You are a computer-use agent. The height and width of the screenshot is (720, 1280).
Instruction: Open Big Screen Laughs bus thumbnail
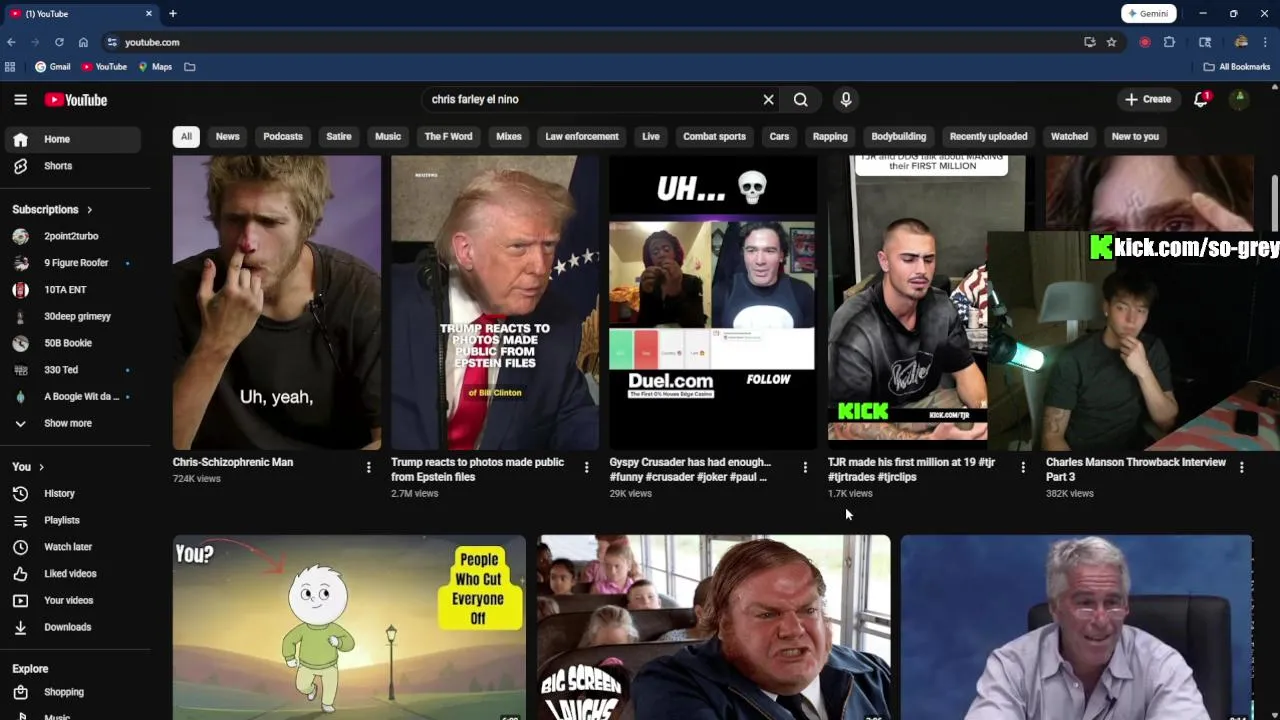coord(714,627)
